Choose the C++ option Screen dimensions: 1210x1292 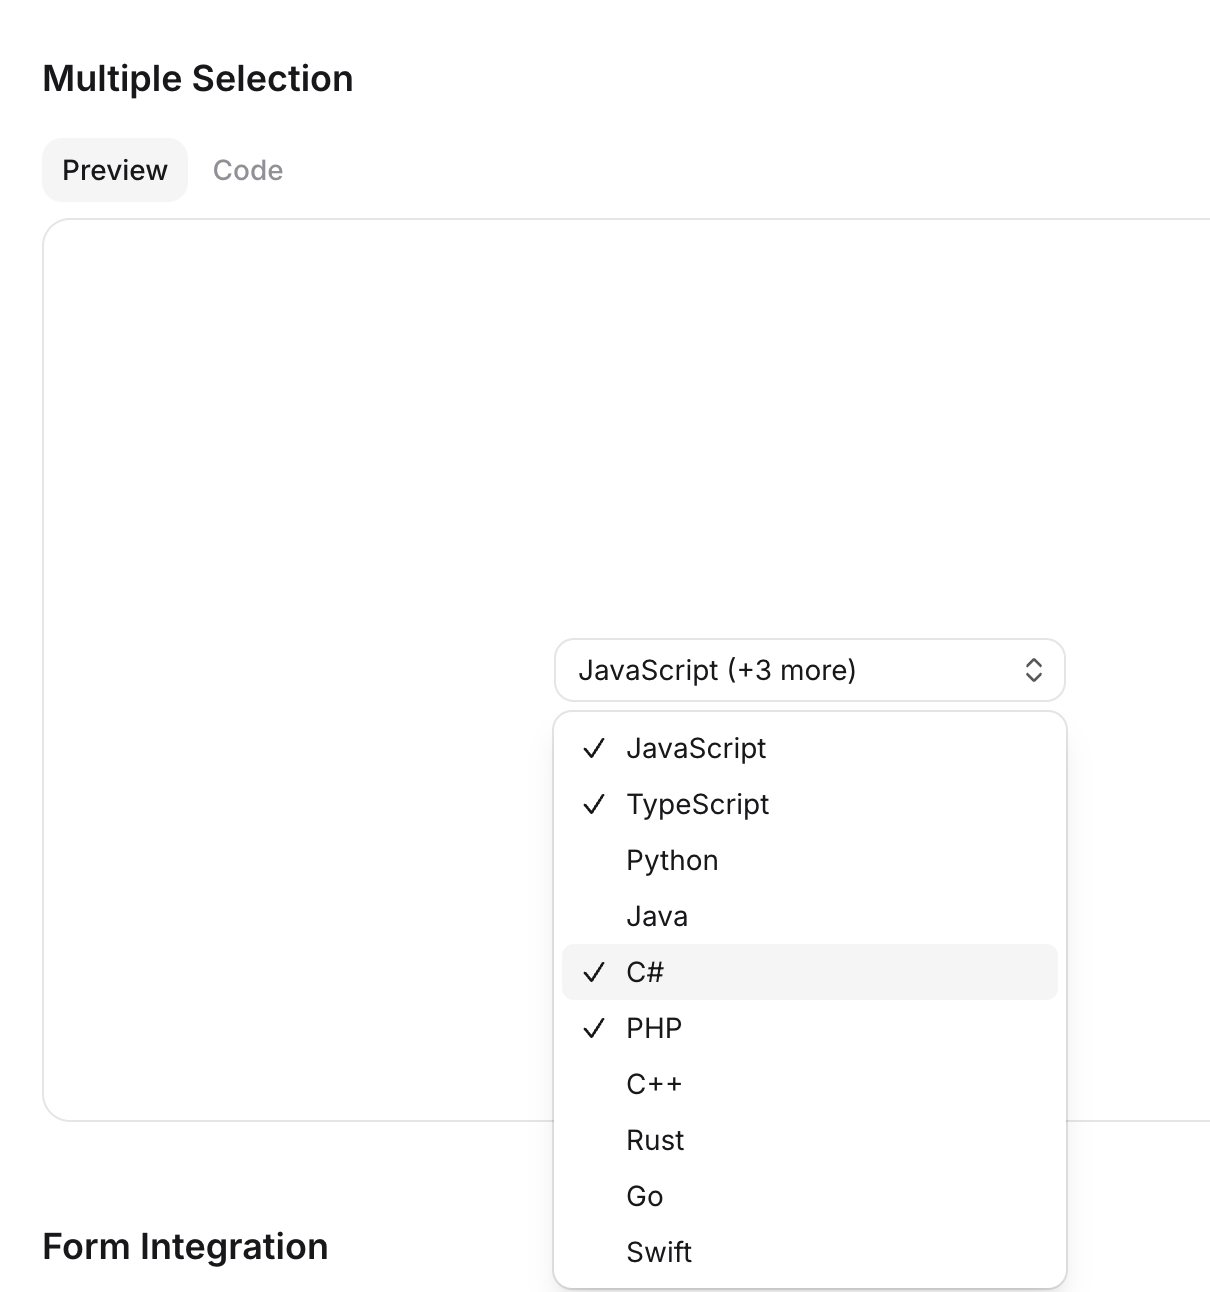(x=810, y=1084)
